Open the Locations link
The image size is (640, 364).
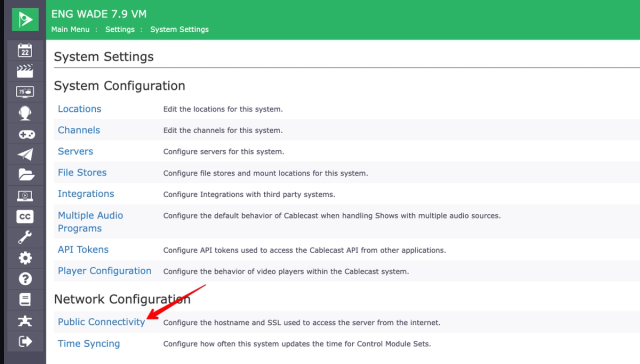click(x=79, y=109)
